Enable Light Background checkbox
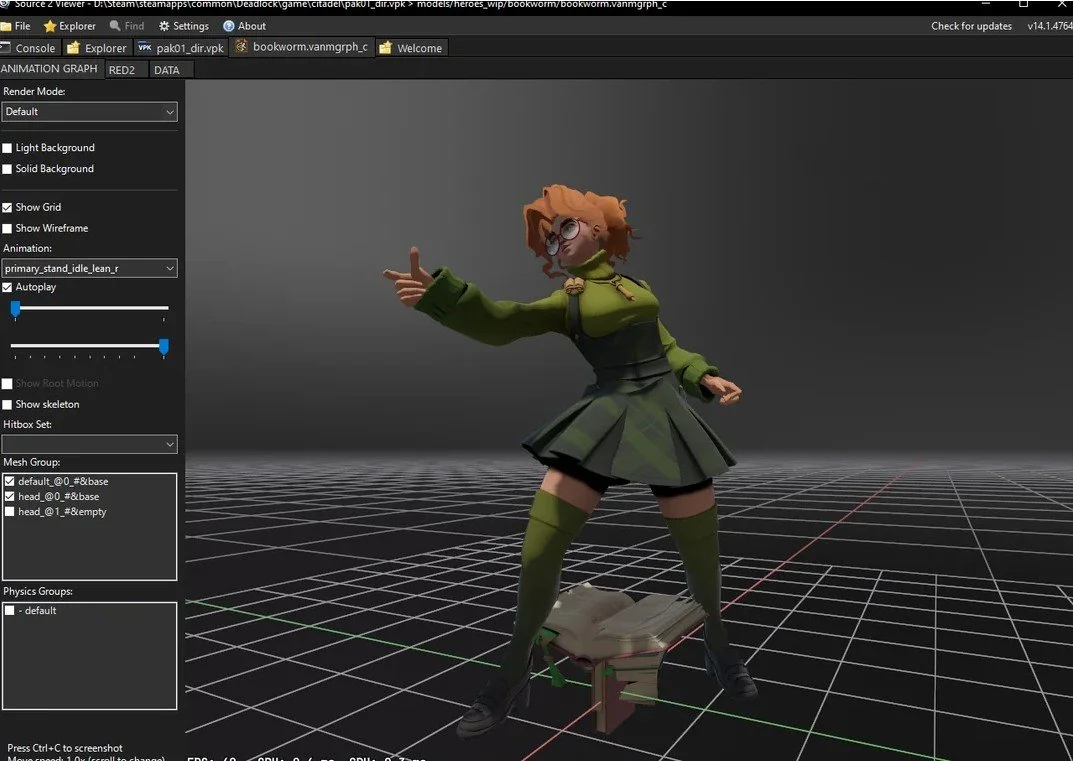The width and height of the screenshot is (1073, 761). (7, 148)
